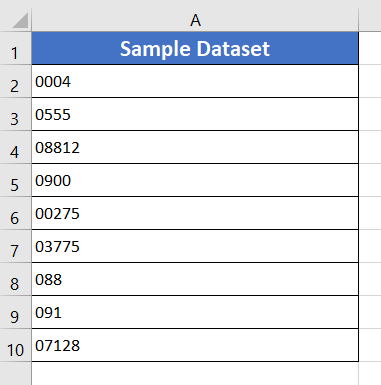Select cell containing 0900
381x385 pixels.
click(195, 180)
